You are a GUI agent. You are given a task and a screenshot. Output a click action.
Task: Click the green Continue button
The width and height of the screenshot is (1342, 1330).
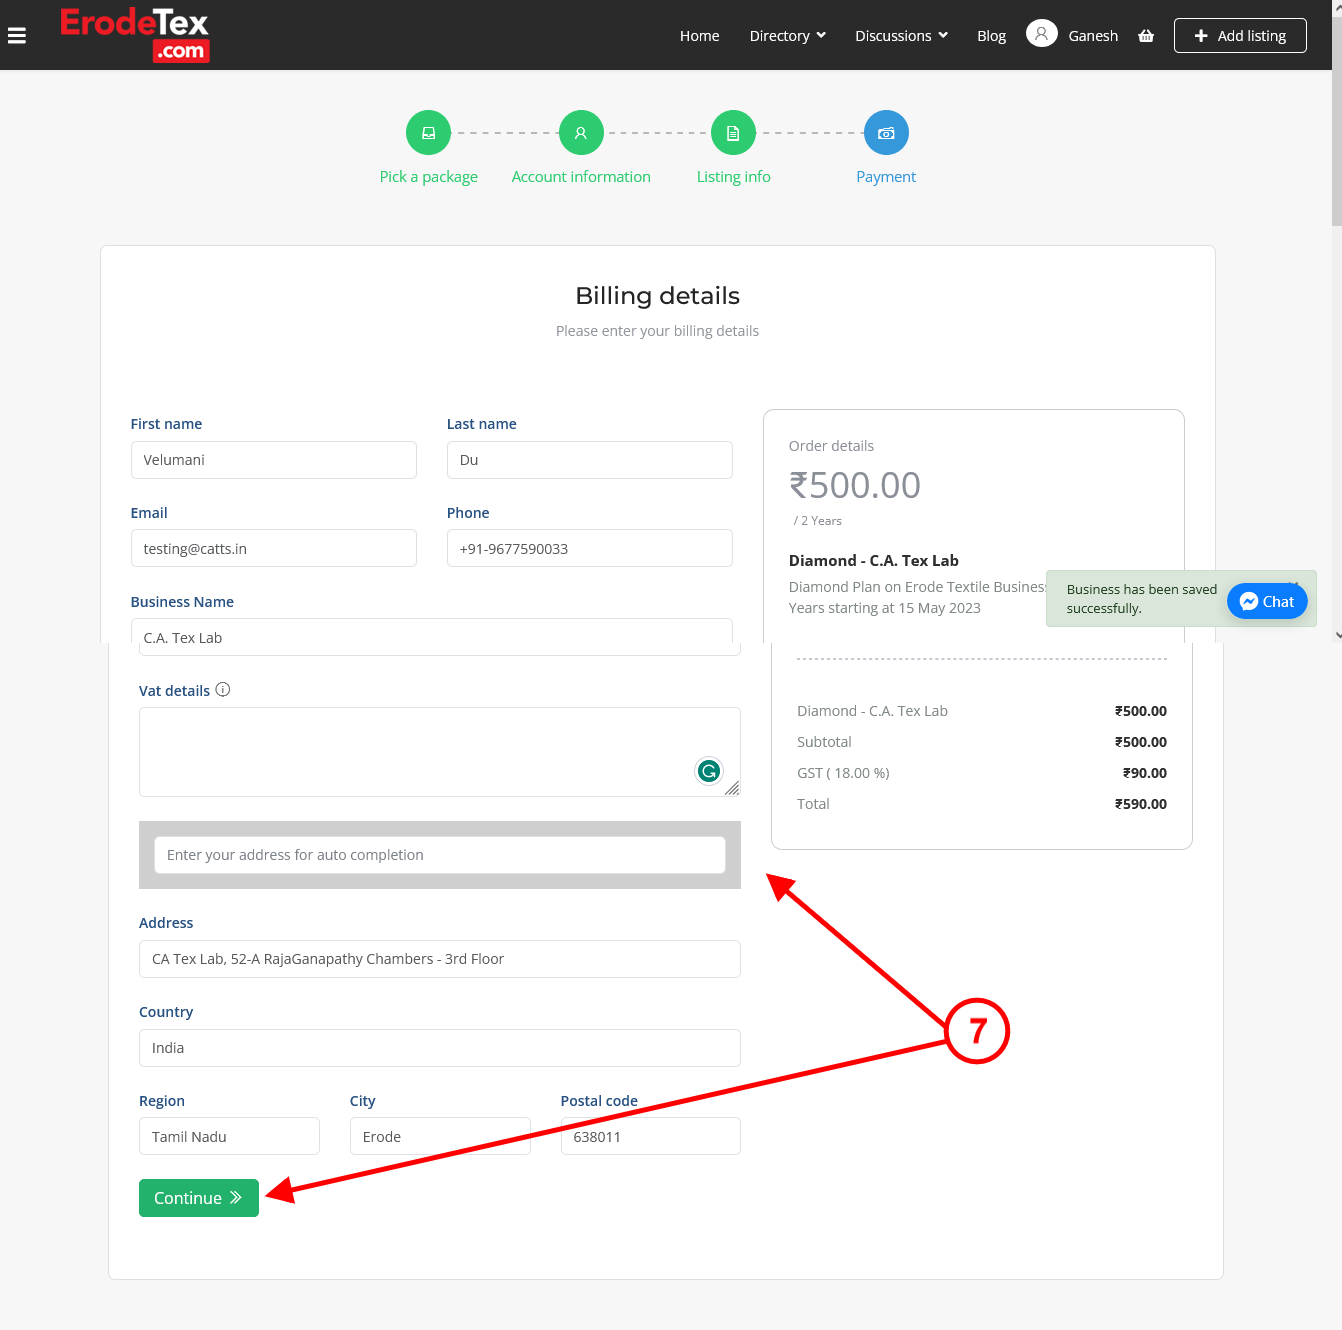(199, 1198)
